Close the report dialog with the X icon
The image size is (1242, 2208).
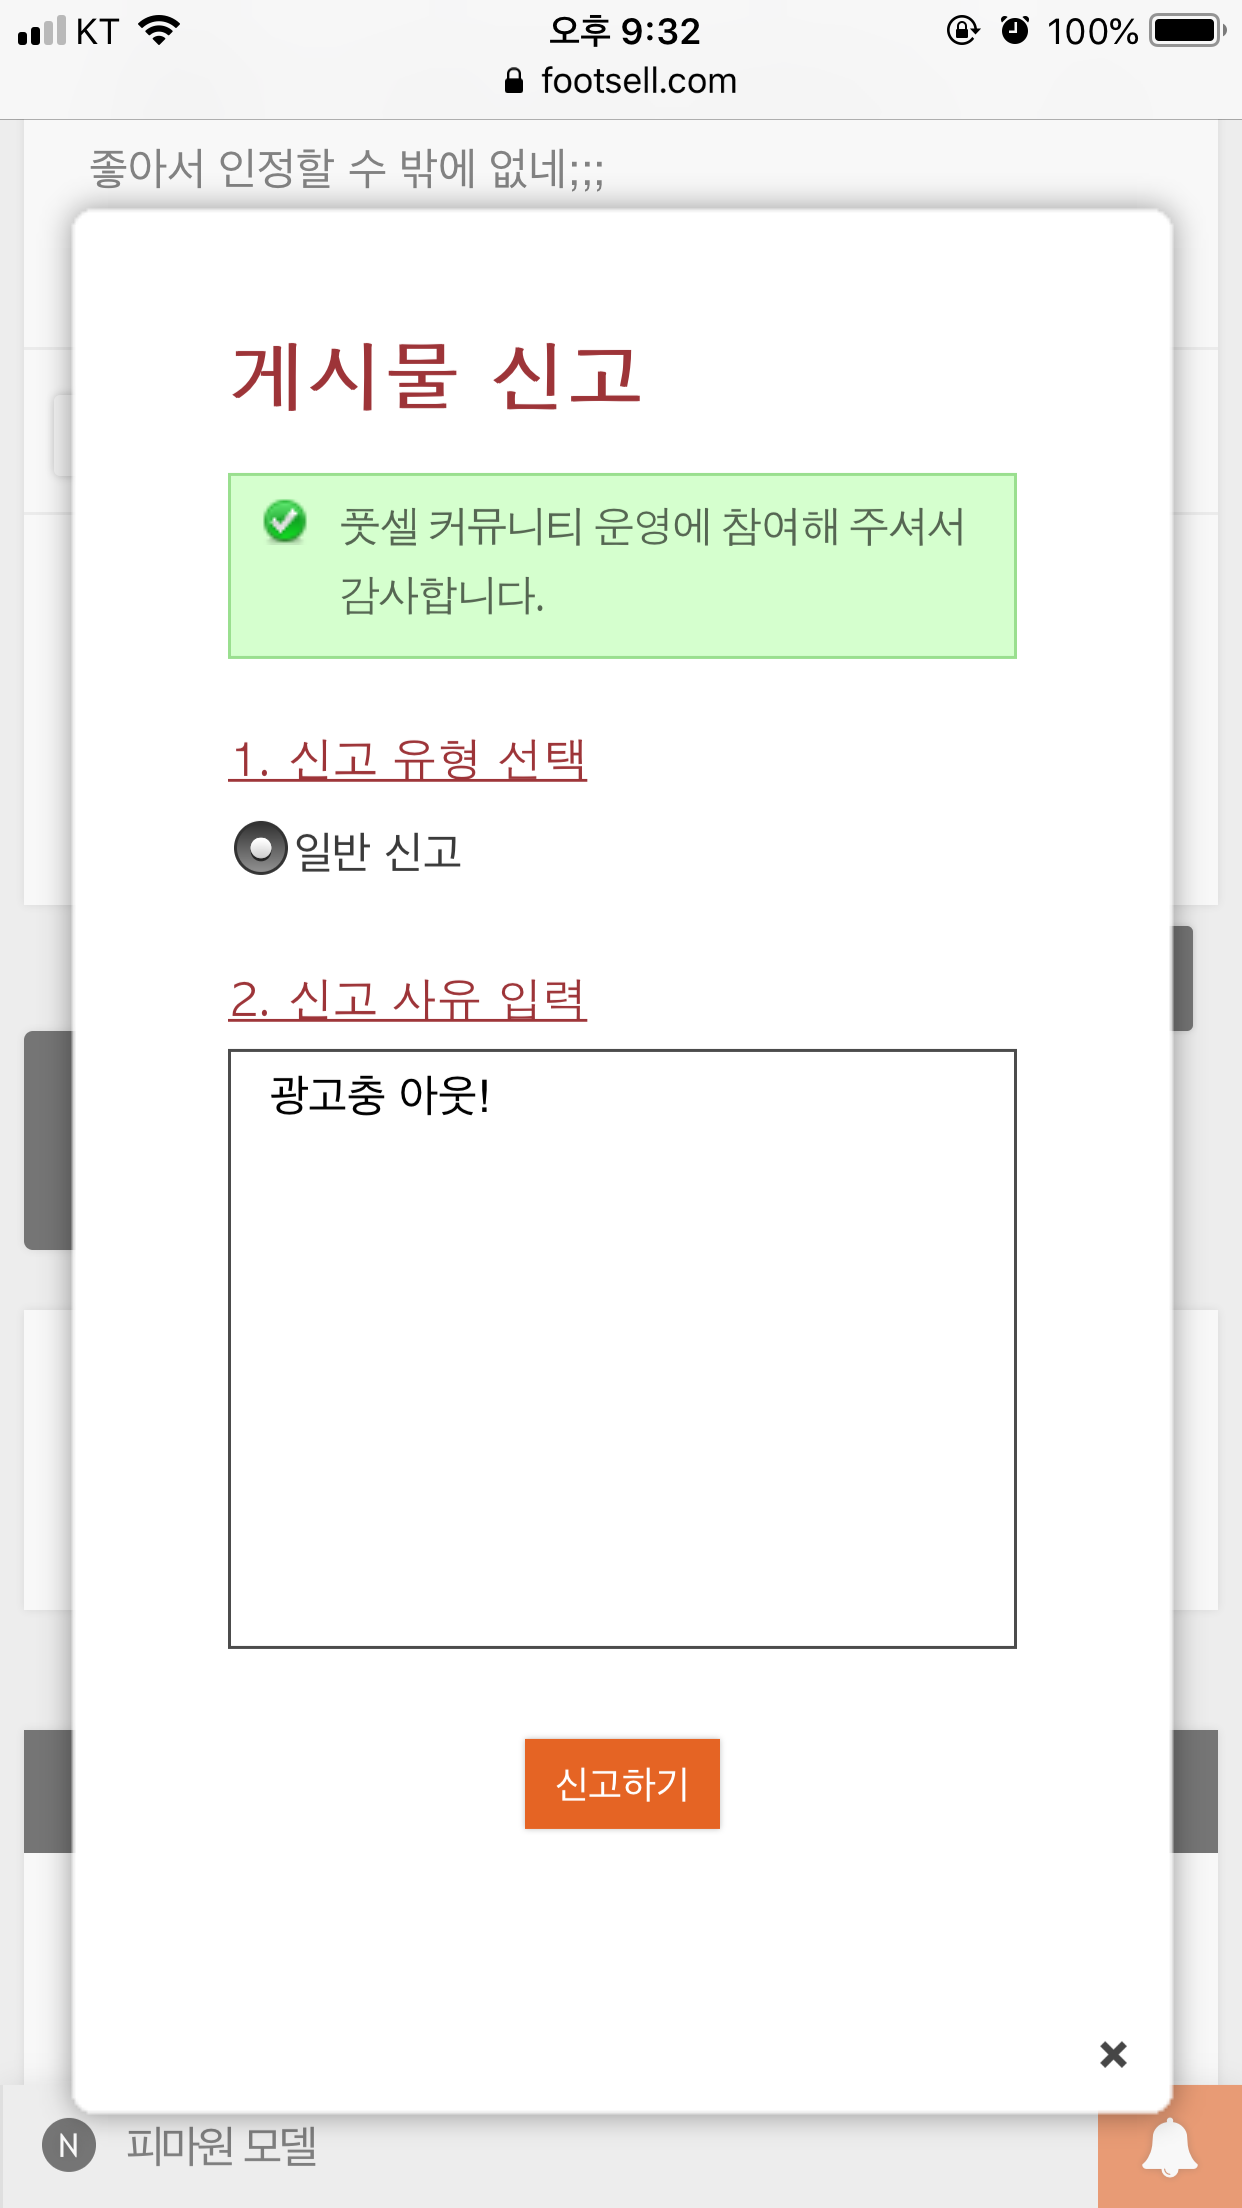click(1113, 2054)
